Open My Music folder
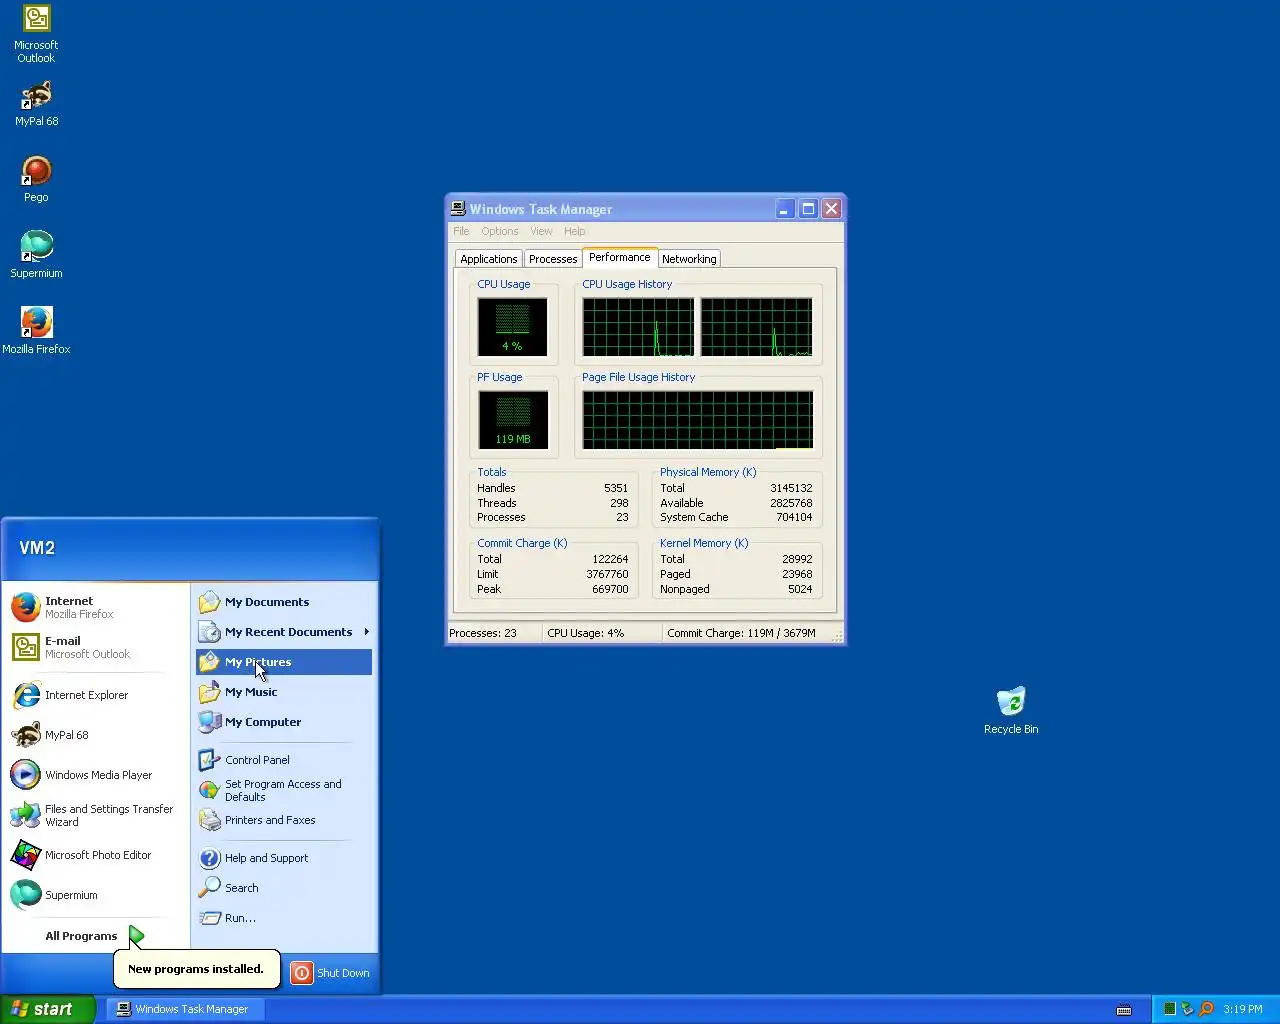Image resolution: width=1280 pixels, height=1024 pixels. (x=284, y=692)
